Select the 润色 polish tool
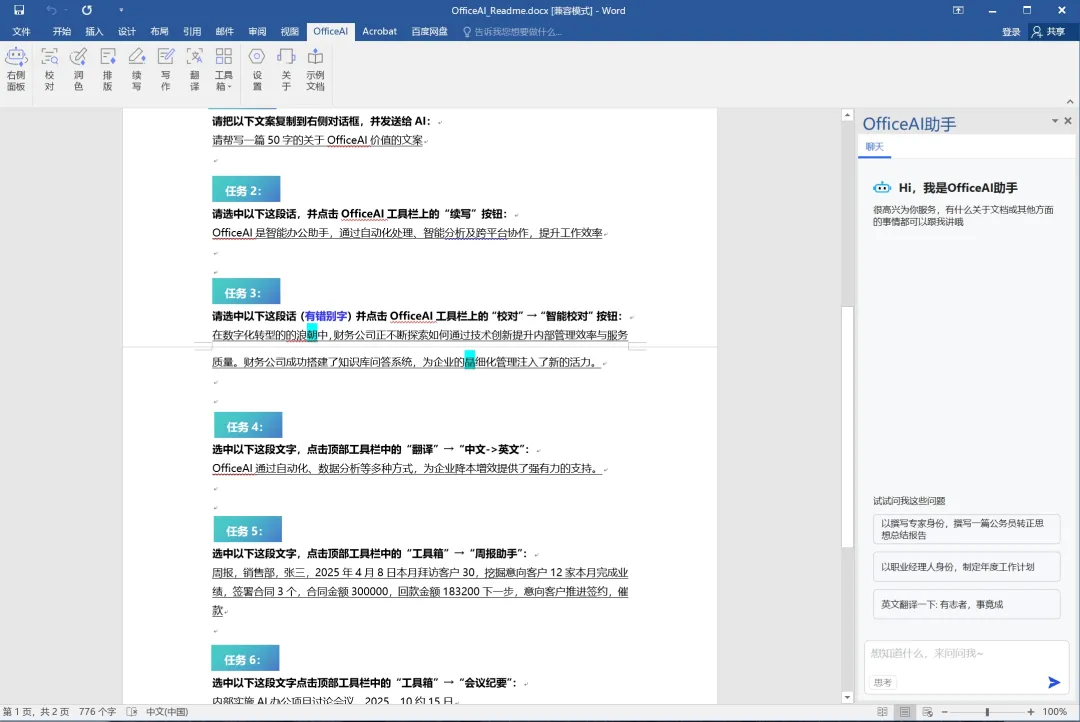The image size is (1080, 722). (x=78, y=69)
